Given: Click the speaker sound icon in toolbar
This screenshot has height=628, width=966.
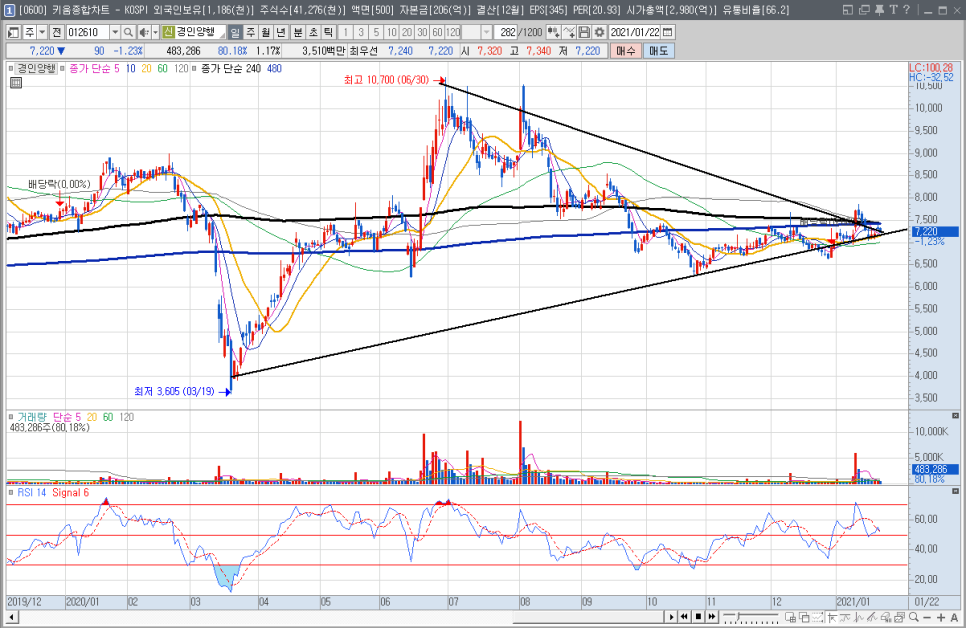Looking at the screenshot, I should click(143, 32).
